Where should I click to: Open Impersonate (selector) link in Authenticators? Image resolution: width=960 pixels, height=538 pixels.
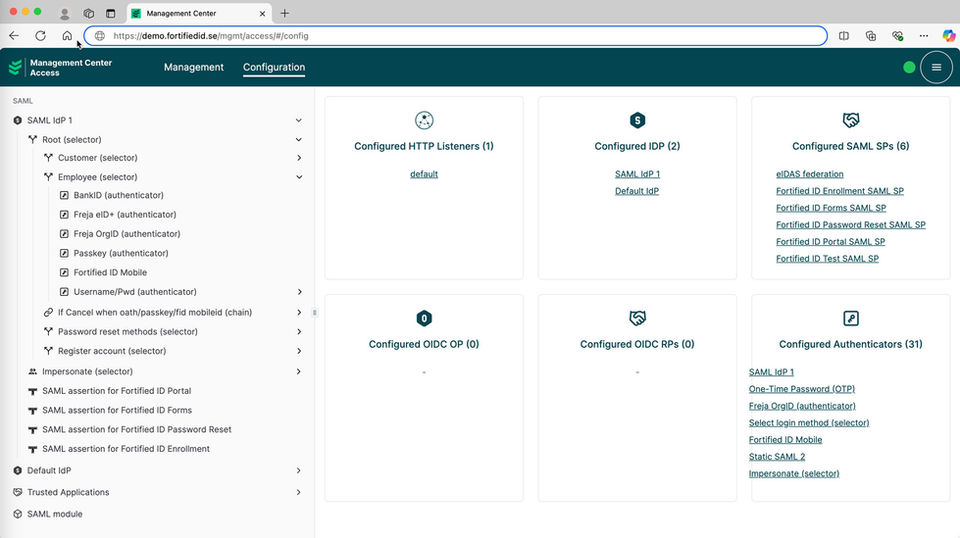tap(793, 474)
